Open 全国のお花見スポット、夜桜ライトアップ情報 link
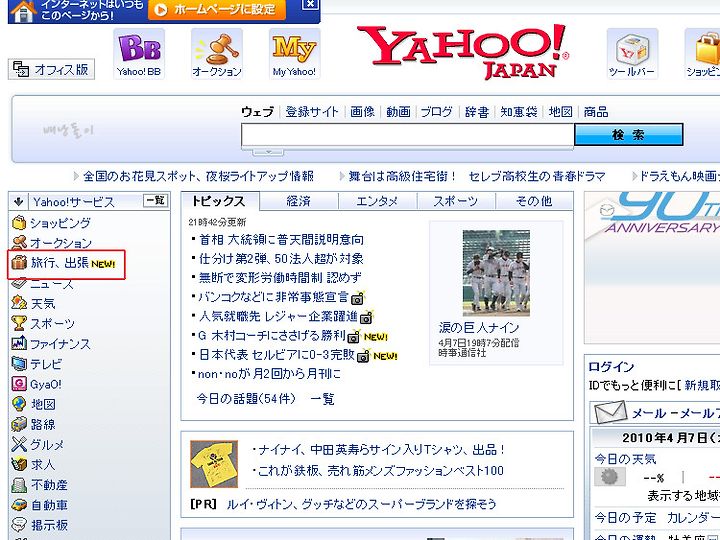Image resolution: width=720 pixels, height=540 pixels. [198, 176]
